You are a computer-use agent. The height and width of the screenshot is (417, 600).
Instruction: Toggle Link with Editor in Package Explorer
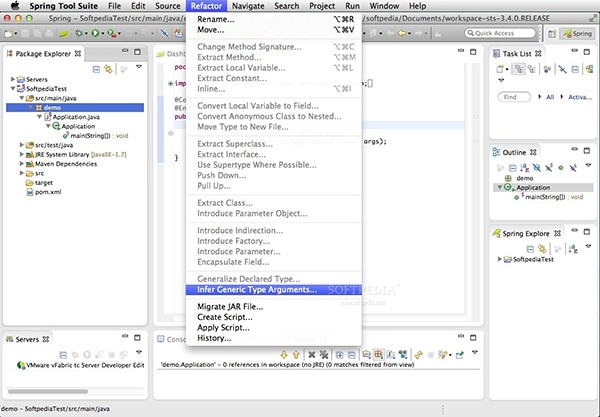point(108,69)
